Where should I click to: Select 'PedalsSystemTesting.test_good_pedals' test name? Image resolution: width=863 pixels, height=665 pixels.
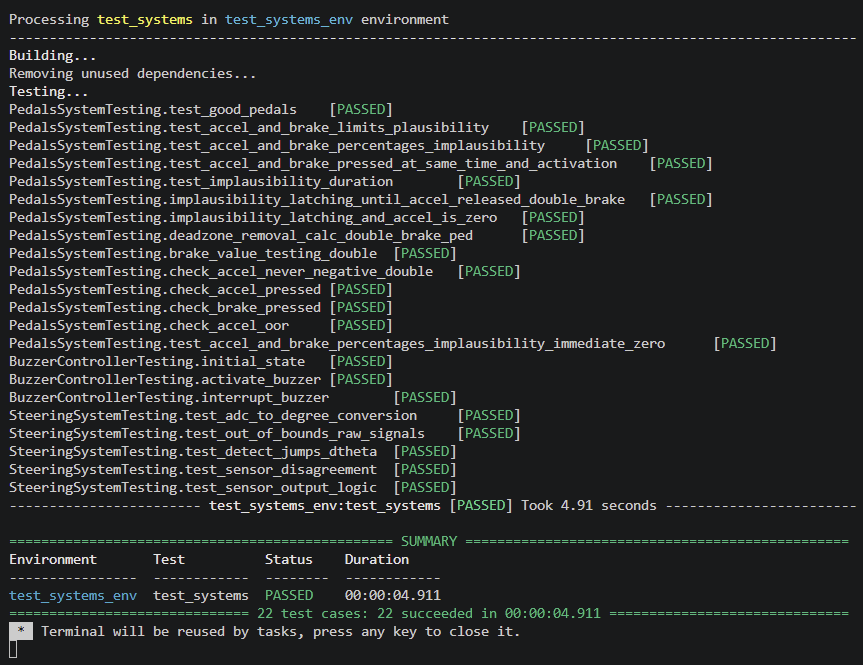tap(152, 110)
